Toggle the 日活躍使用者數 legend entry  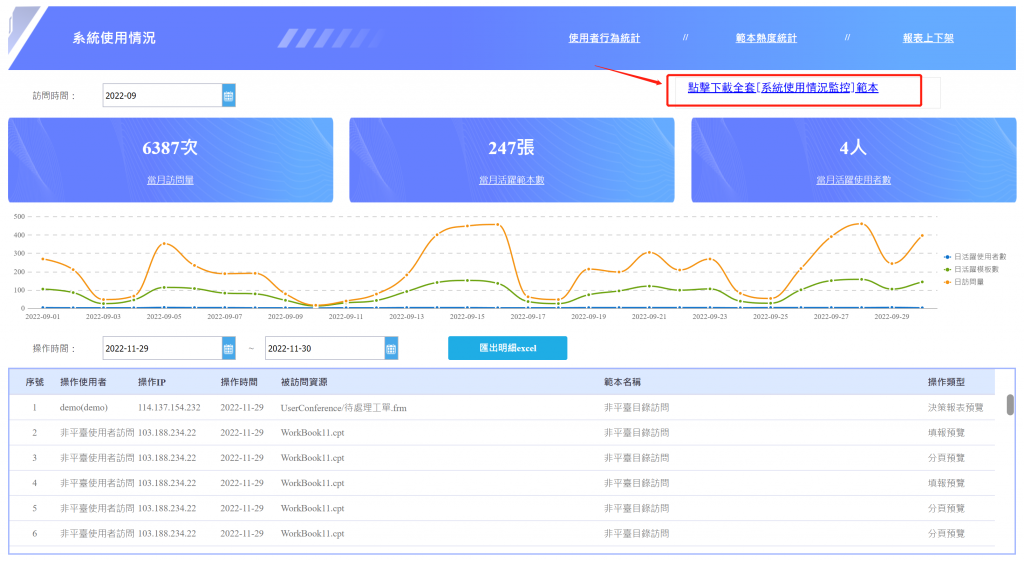(975, 257)
